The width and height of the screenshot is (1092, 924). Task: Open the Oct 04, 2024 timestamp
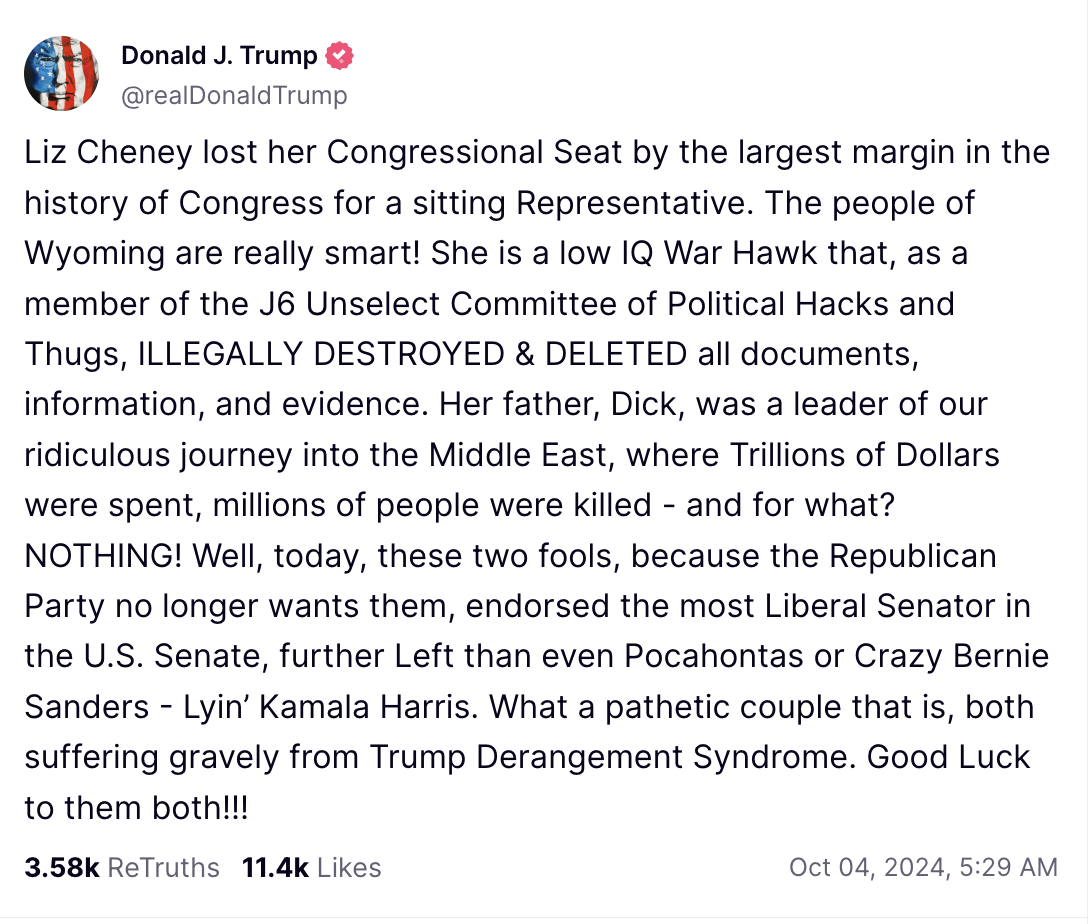coord(866,867)
